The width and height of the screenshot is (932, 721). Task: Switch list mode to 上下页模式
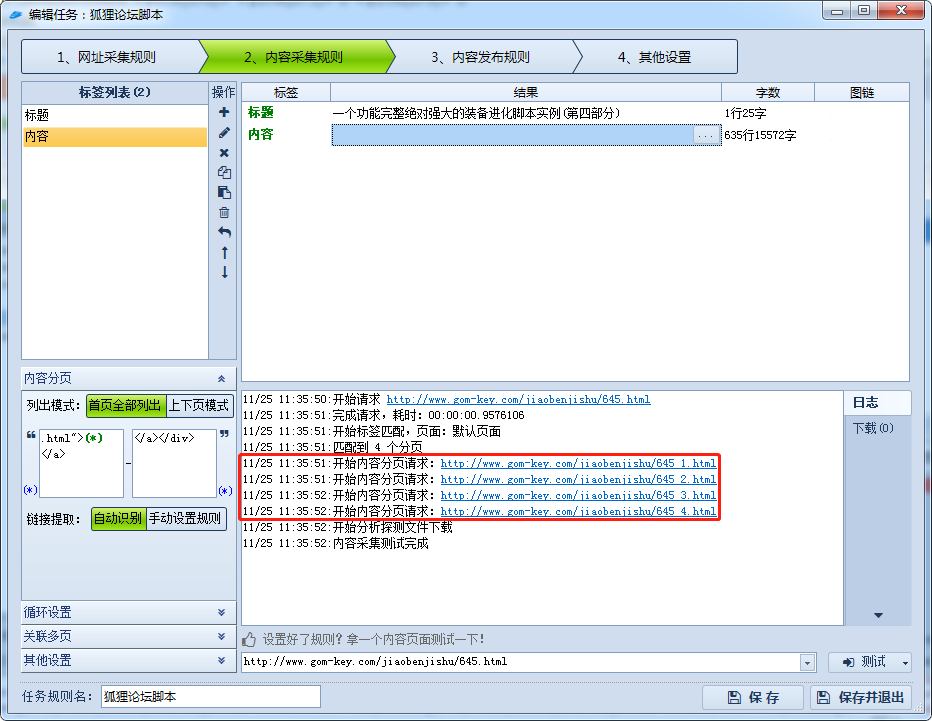pos(199,405)
